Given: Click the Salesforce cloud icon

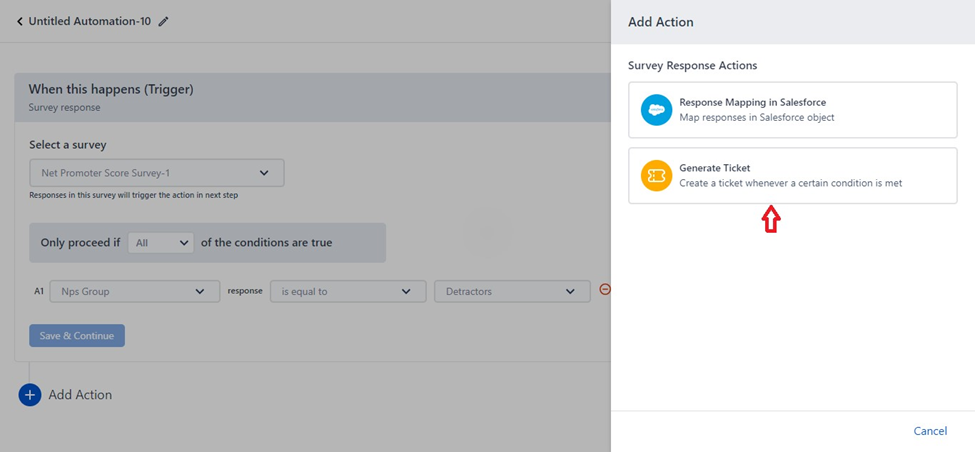Looking at the screenshot, I should tap(656, 110).
